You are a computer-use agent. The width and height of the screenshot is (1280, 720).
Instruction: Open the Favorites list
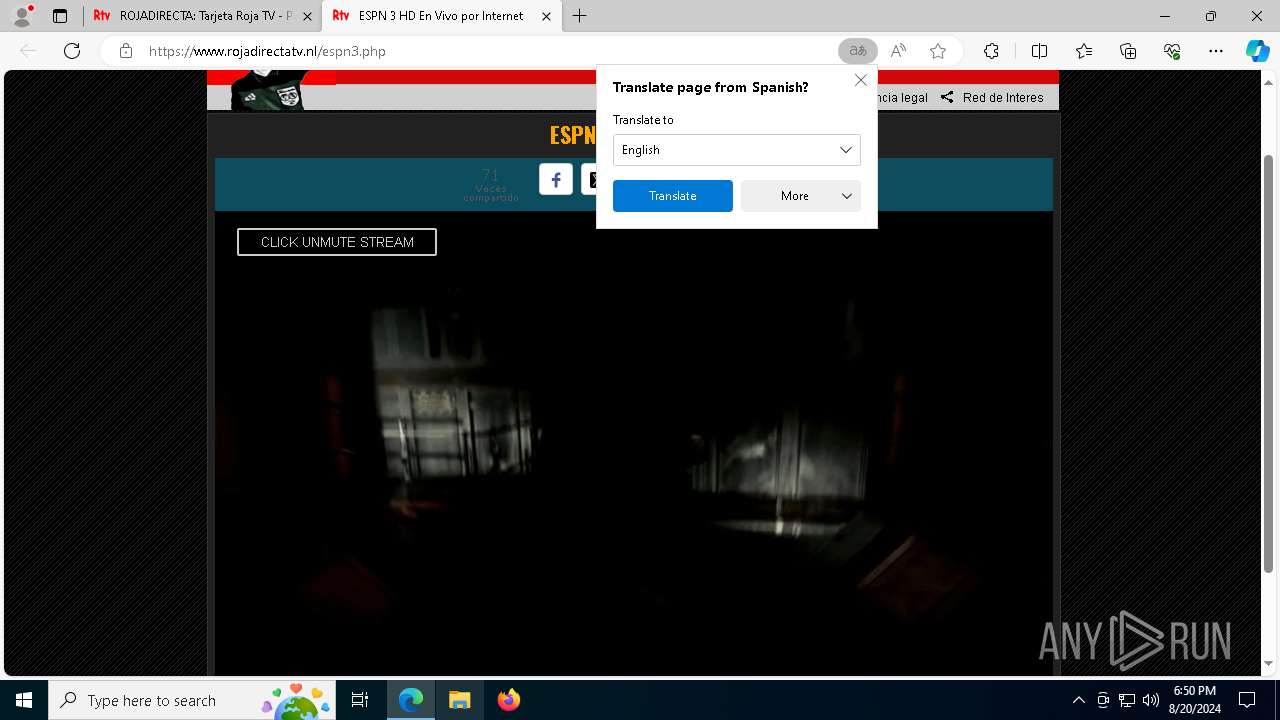click(x=1084, y=51)
